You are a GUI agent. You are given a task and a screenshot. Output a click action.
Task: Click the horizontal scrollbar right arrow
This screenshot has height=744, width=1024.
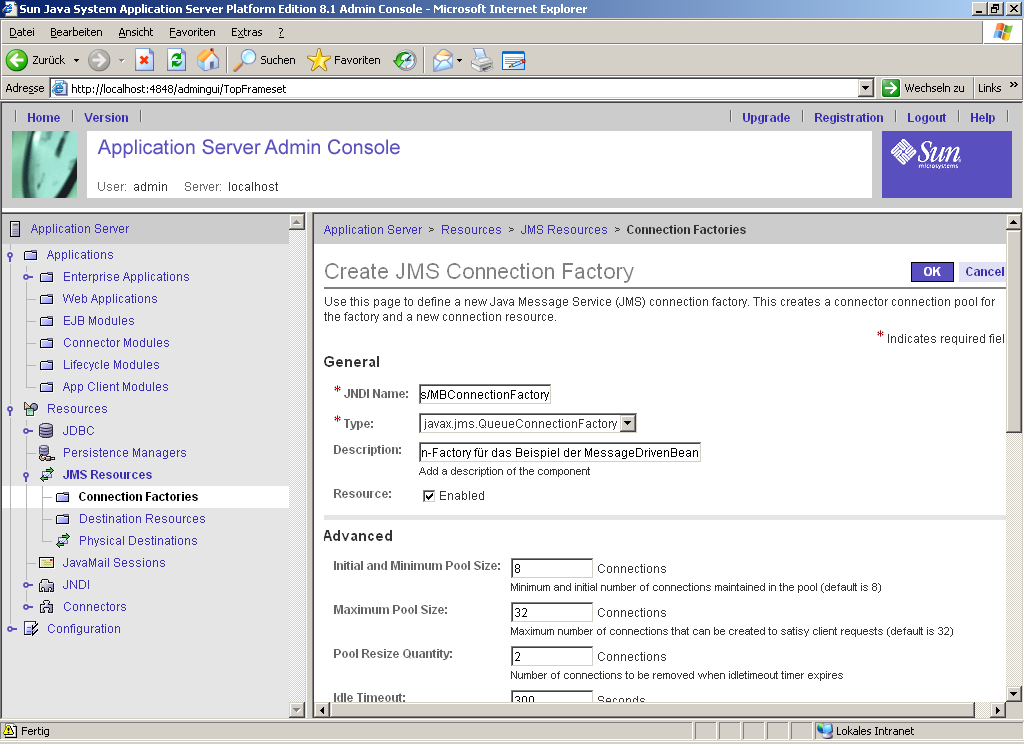pos(997,710)
